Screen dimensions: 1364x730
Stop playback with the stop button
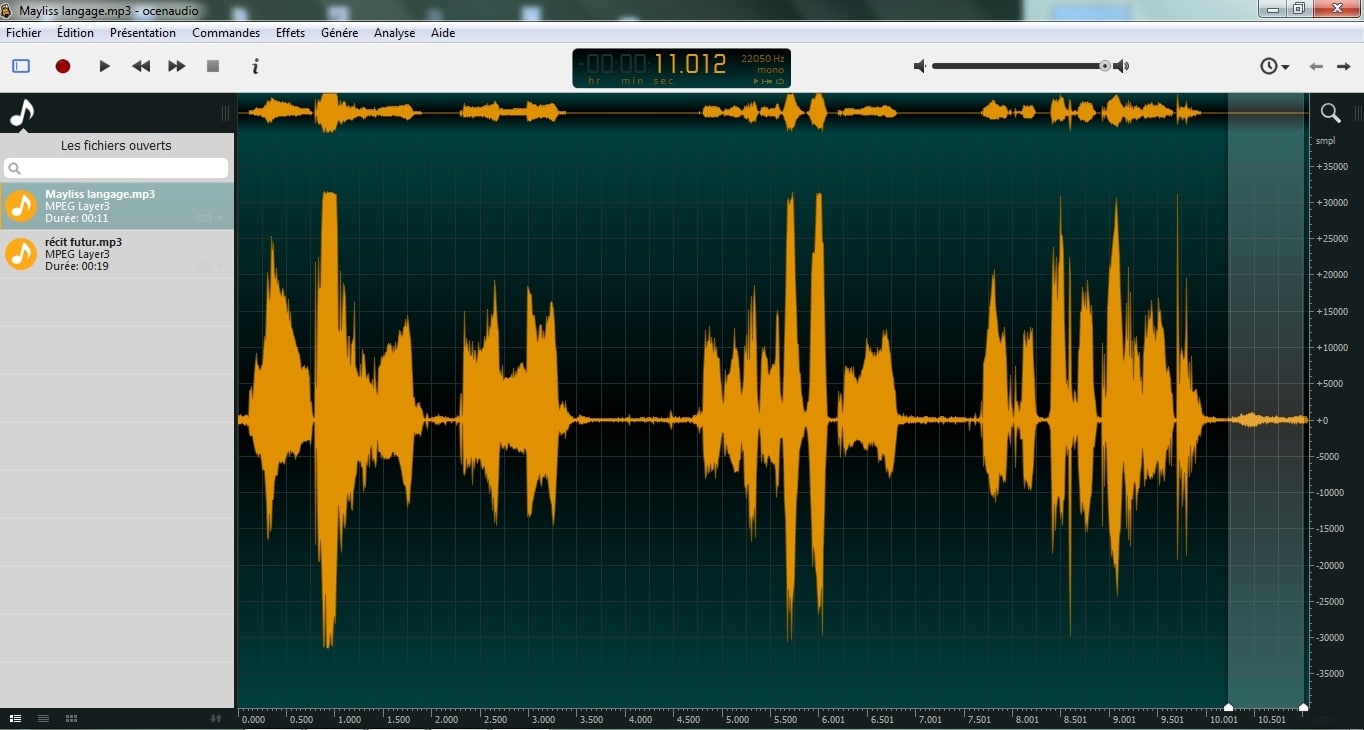[212, 66]
